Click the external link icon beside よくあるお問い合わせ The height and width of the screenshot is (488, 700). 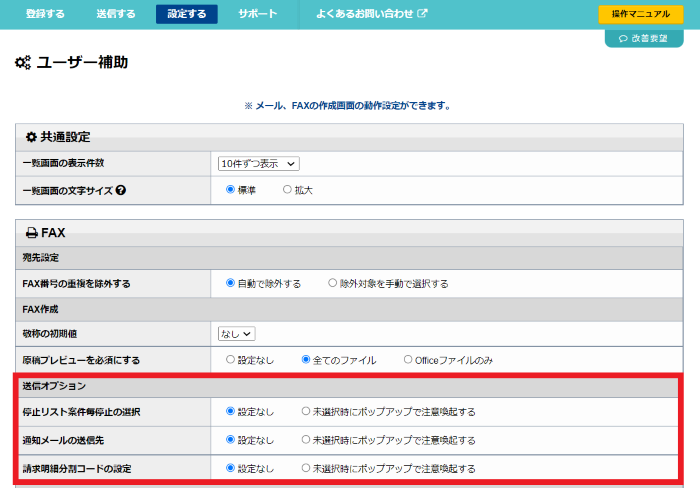tap(422, 13)
